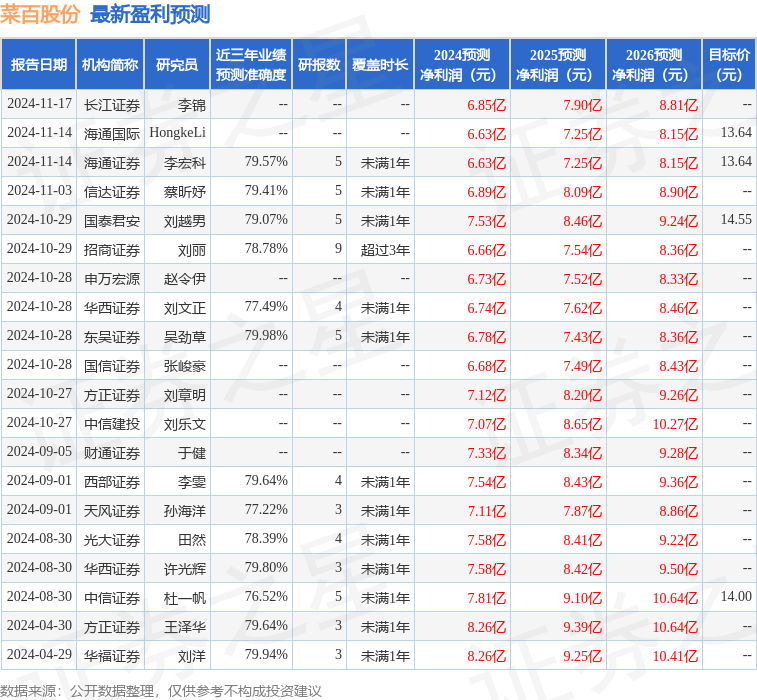Click the orange stock name before 最新盈利预测

tap(40, 14)
